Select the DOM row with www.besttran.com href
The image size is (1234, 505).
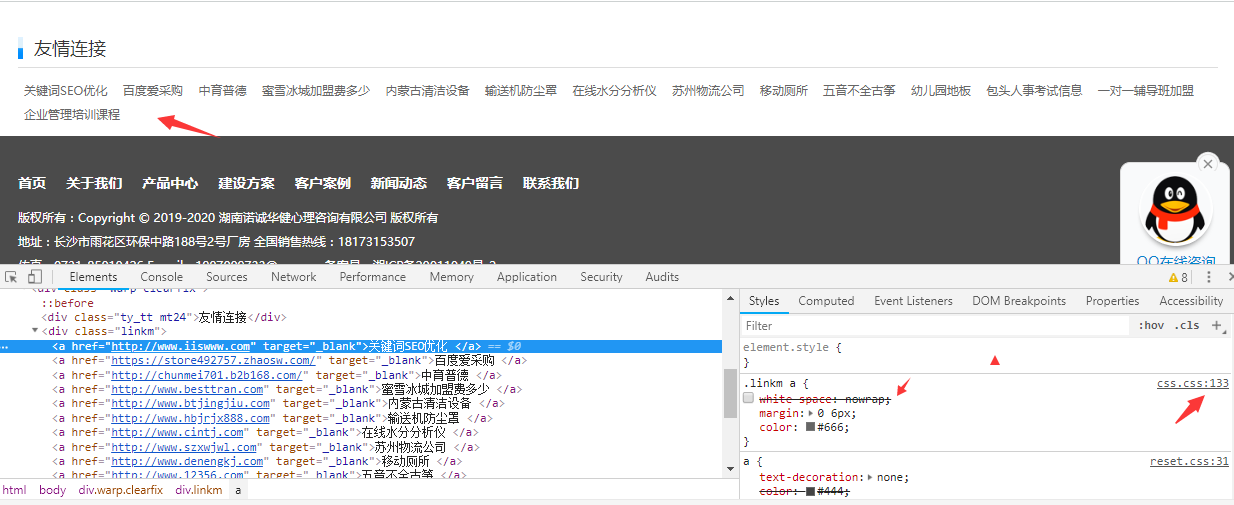point(361,389)
